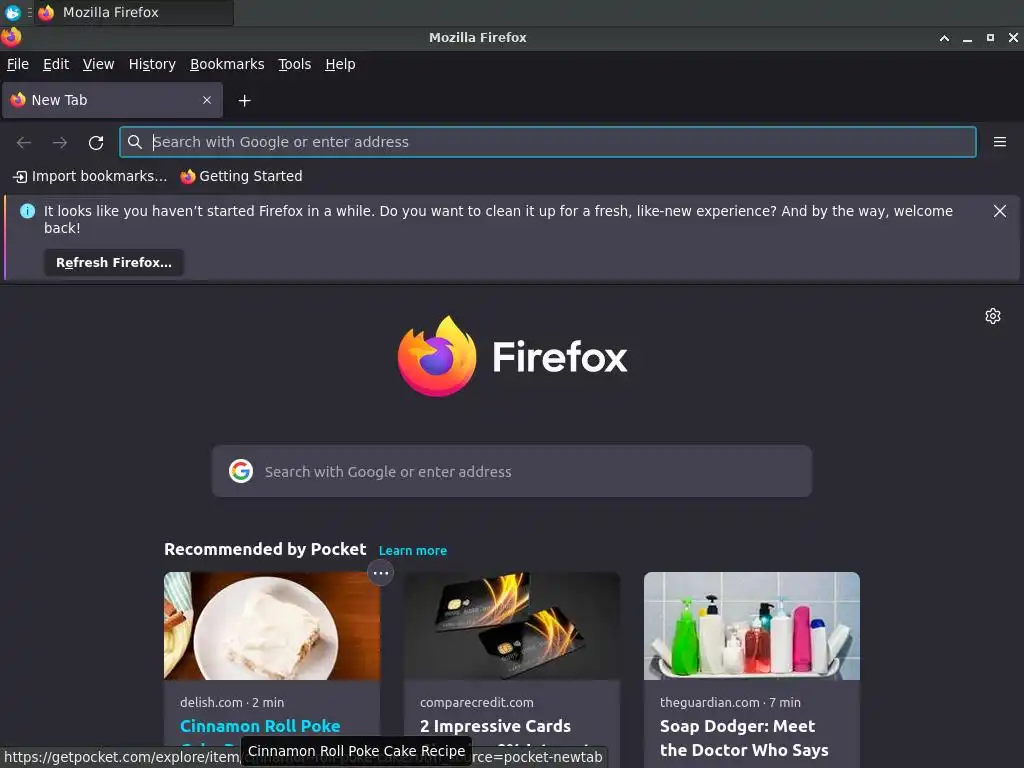
Task: Open the 2 Impressive Cards article title
Action: (x=496, y=726)
